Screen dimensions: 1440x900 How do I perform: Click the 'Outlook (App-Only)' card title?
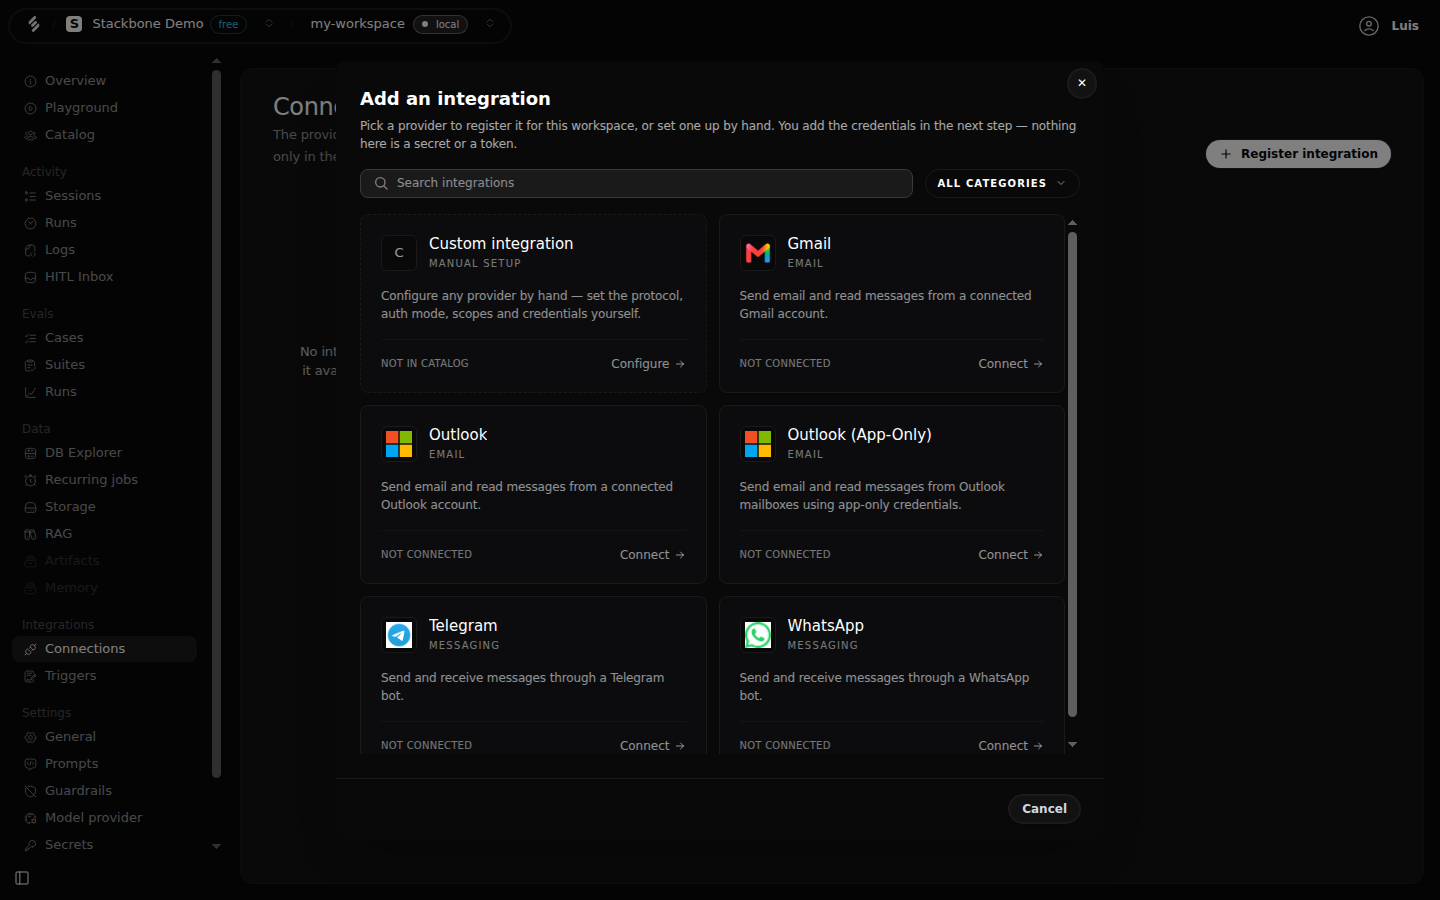859,435
